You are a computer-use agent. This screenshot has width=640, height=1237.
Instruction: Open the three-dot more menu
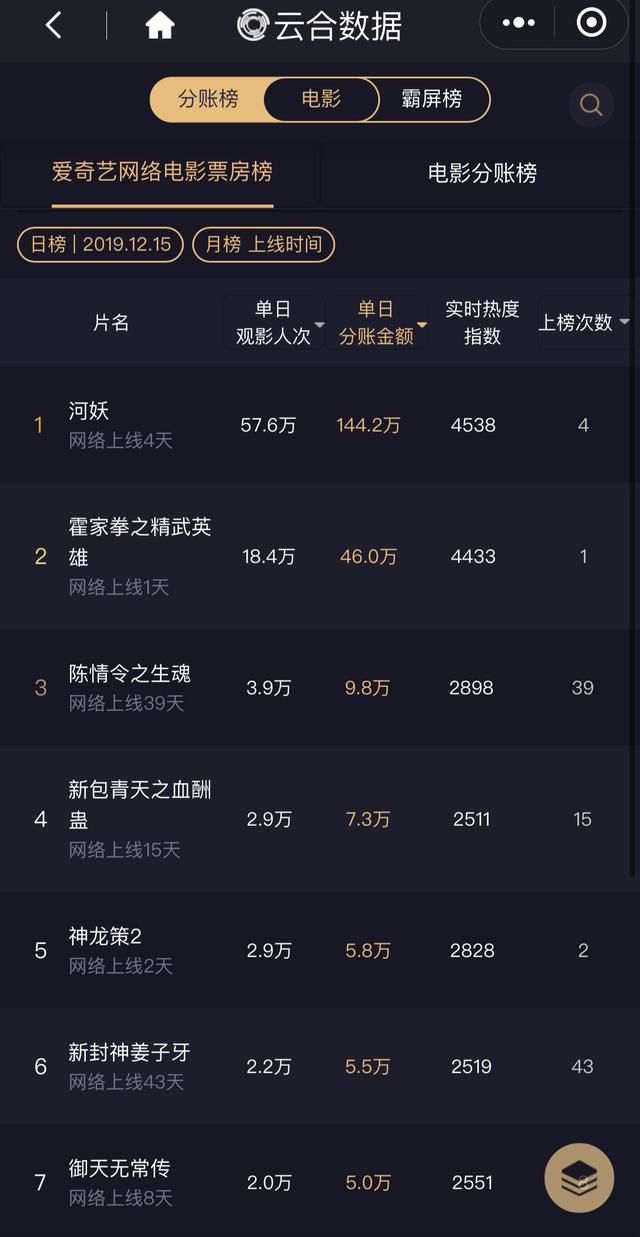[519, 23]
